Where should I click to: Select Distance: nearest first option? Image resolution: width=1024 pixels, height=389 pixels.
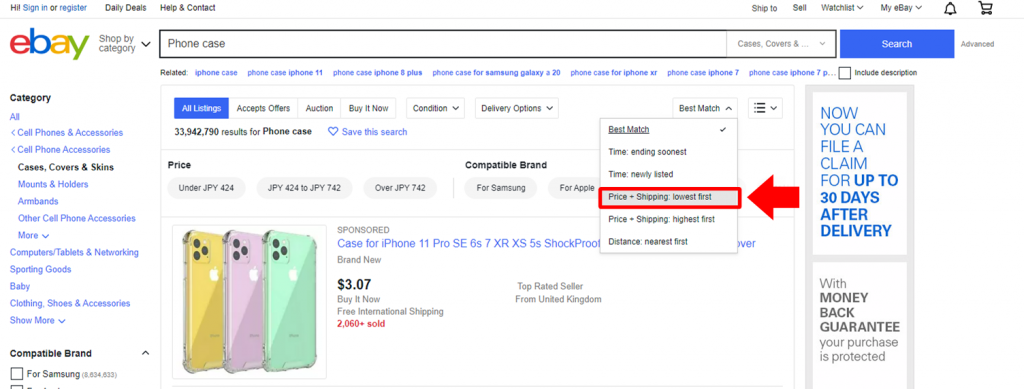point(668,241)
